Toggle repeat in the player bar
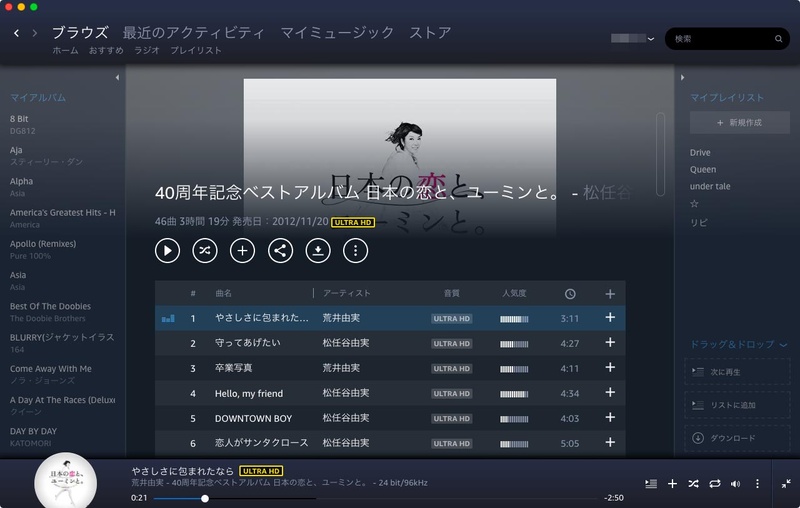This screenshot has width=800, height=508. click(x=715, y=484)
